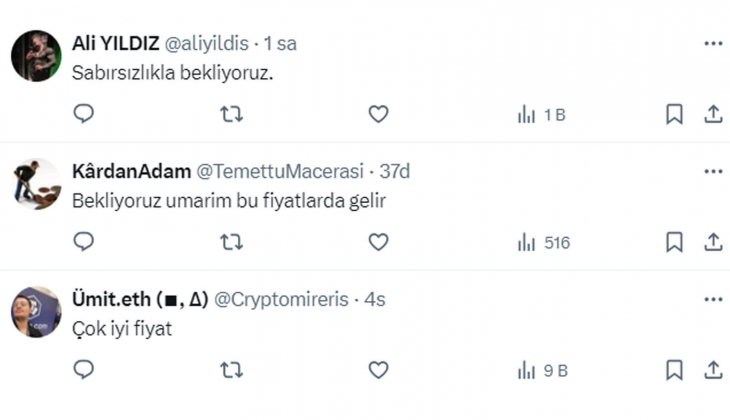Reply to Ali YILDIZ's tweet

84,114
